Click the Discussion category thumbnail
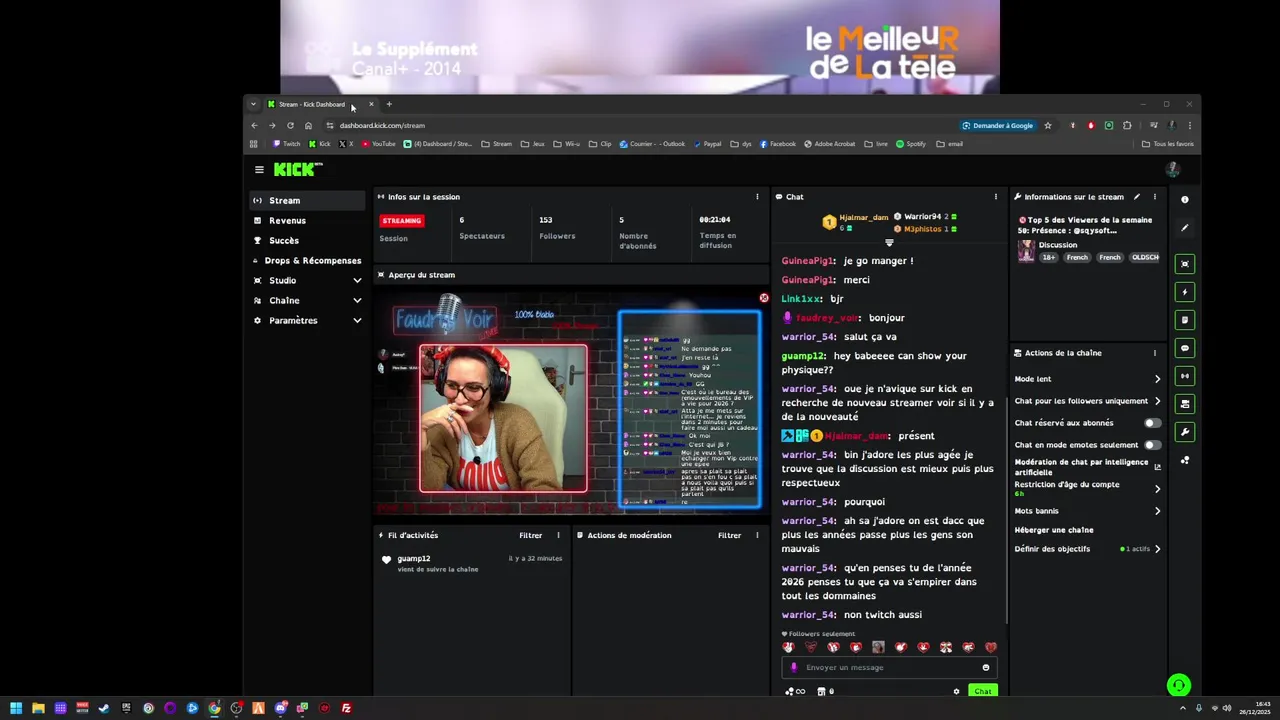This screenshot has width=1280, height=720. point(1026,251)
